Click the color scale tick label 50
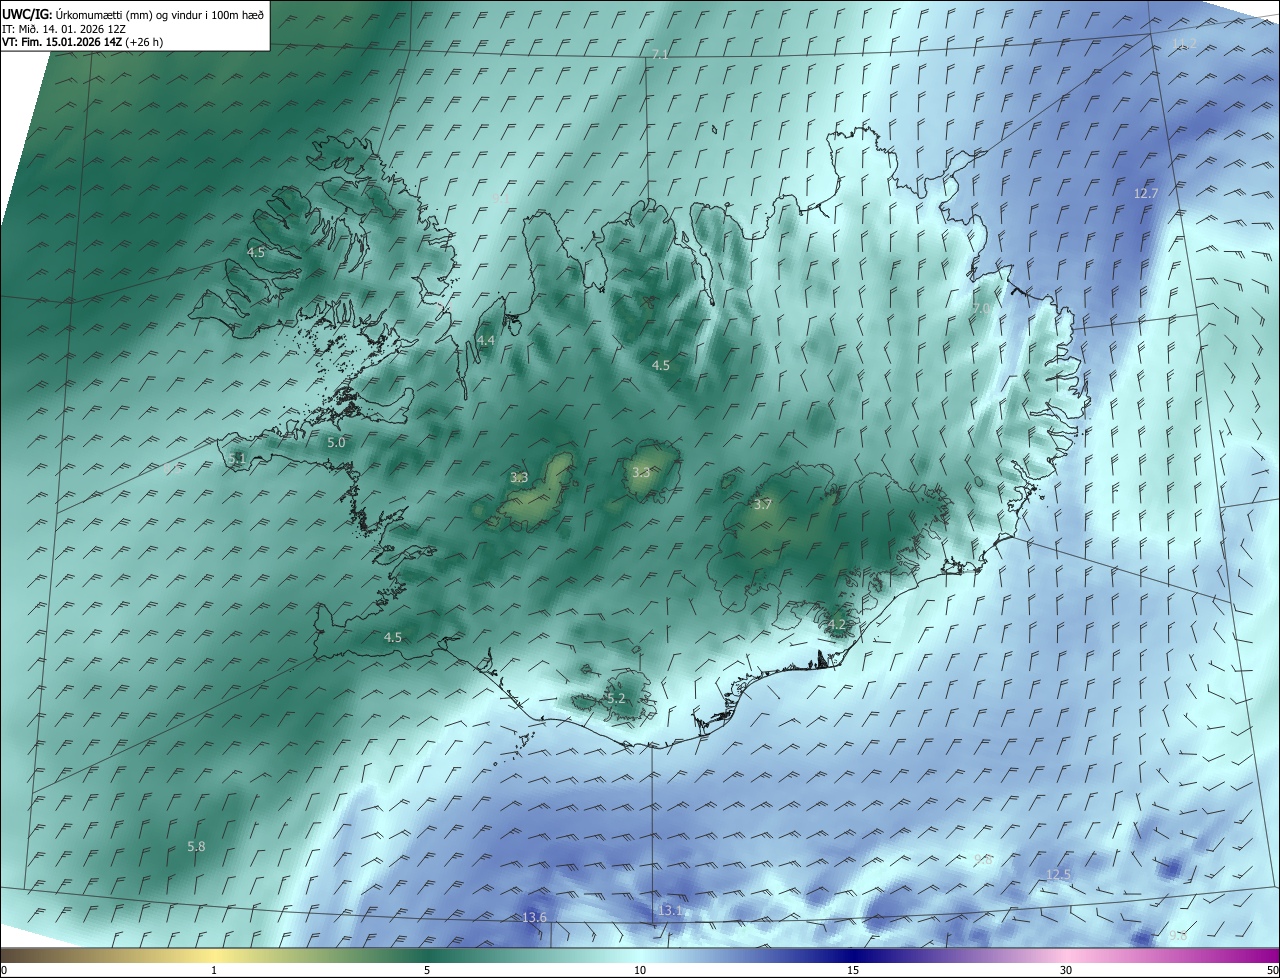 coord(1272,970)
